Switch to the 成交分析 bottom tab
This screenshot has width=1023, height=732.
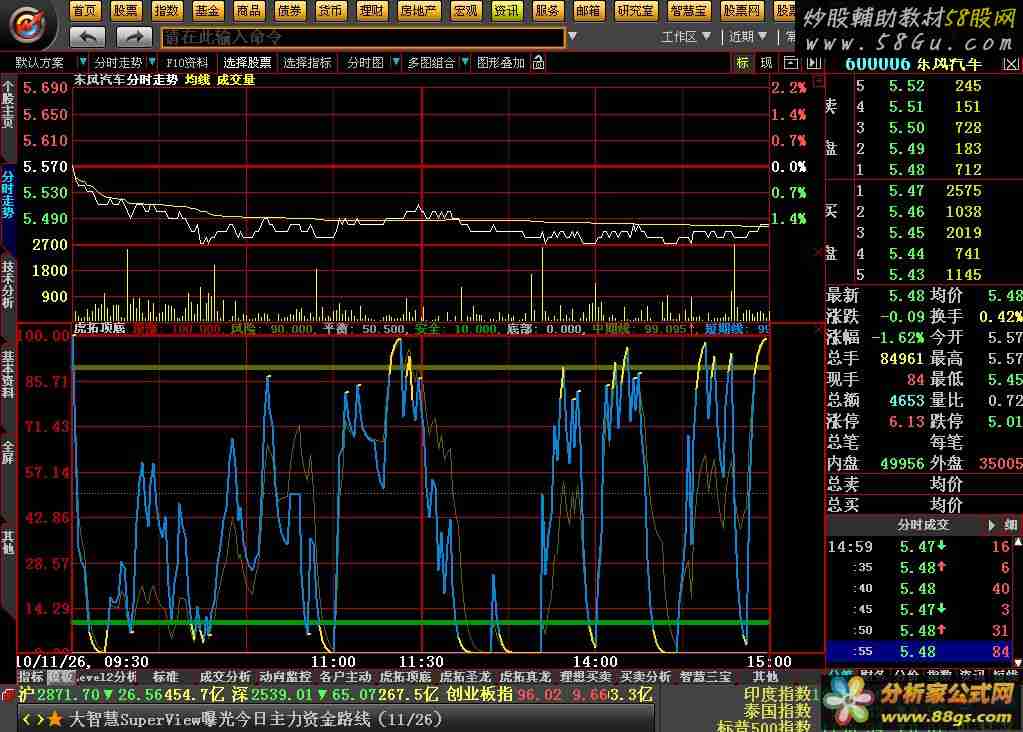click(224, 677)
